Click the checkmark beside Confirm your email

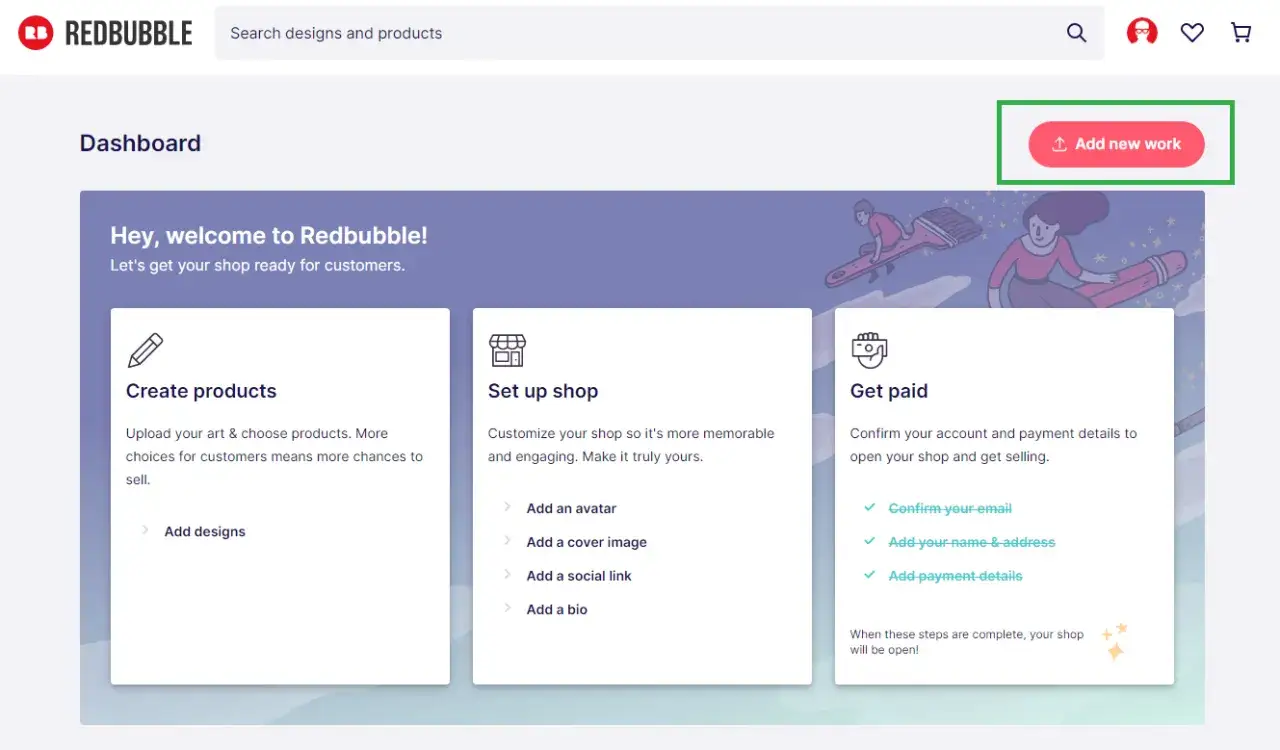pyautogui.click(x=870, y=508)
